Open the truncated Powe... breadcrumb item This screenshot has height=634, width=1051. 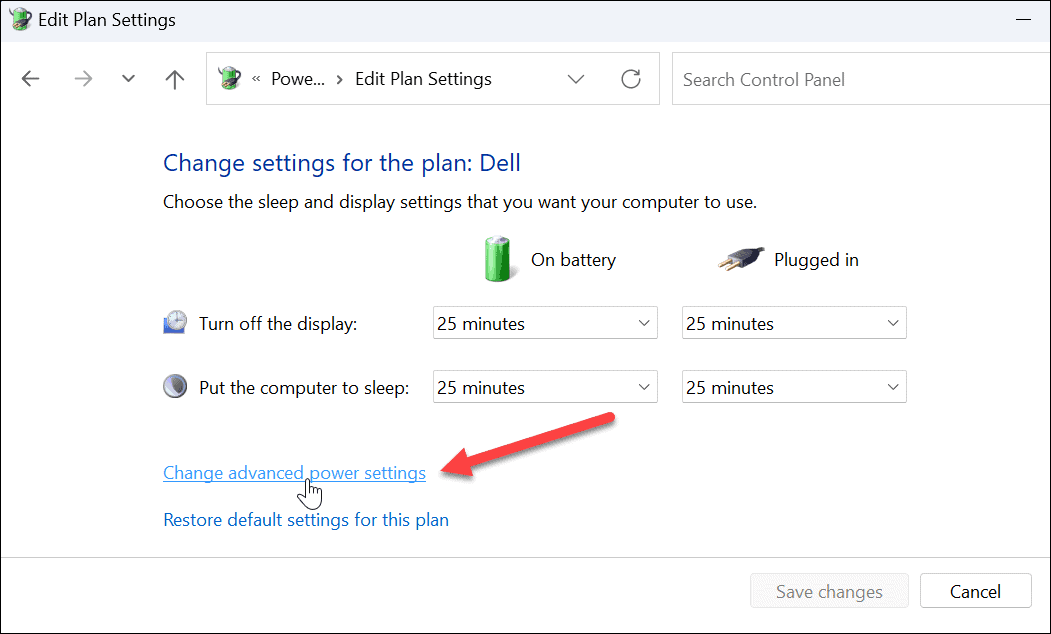pos(298,78)
